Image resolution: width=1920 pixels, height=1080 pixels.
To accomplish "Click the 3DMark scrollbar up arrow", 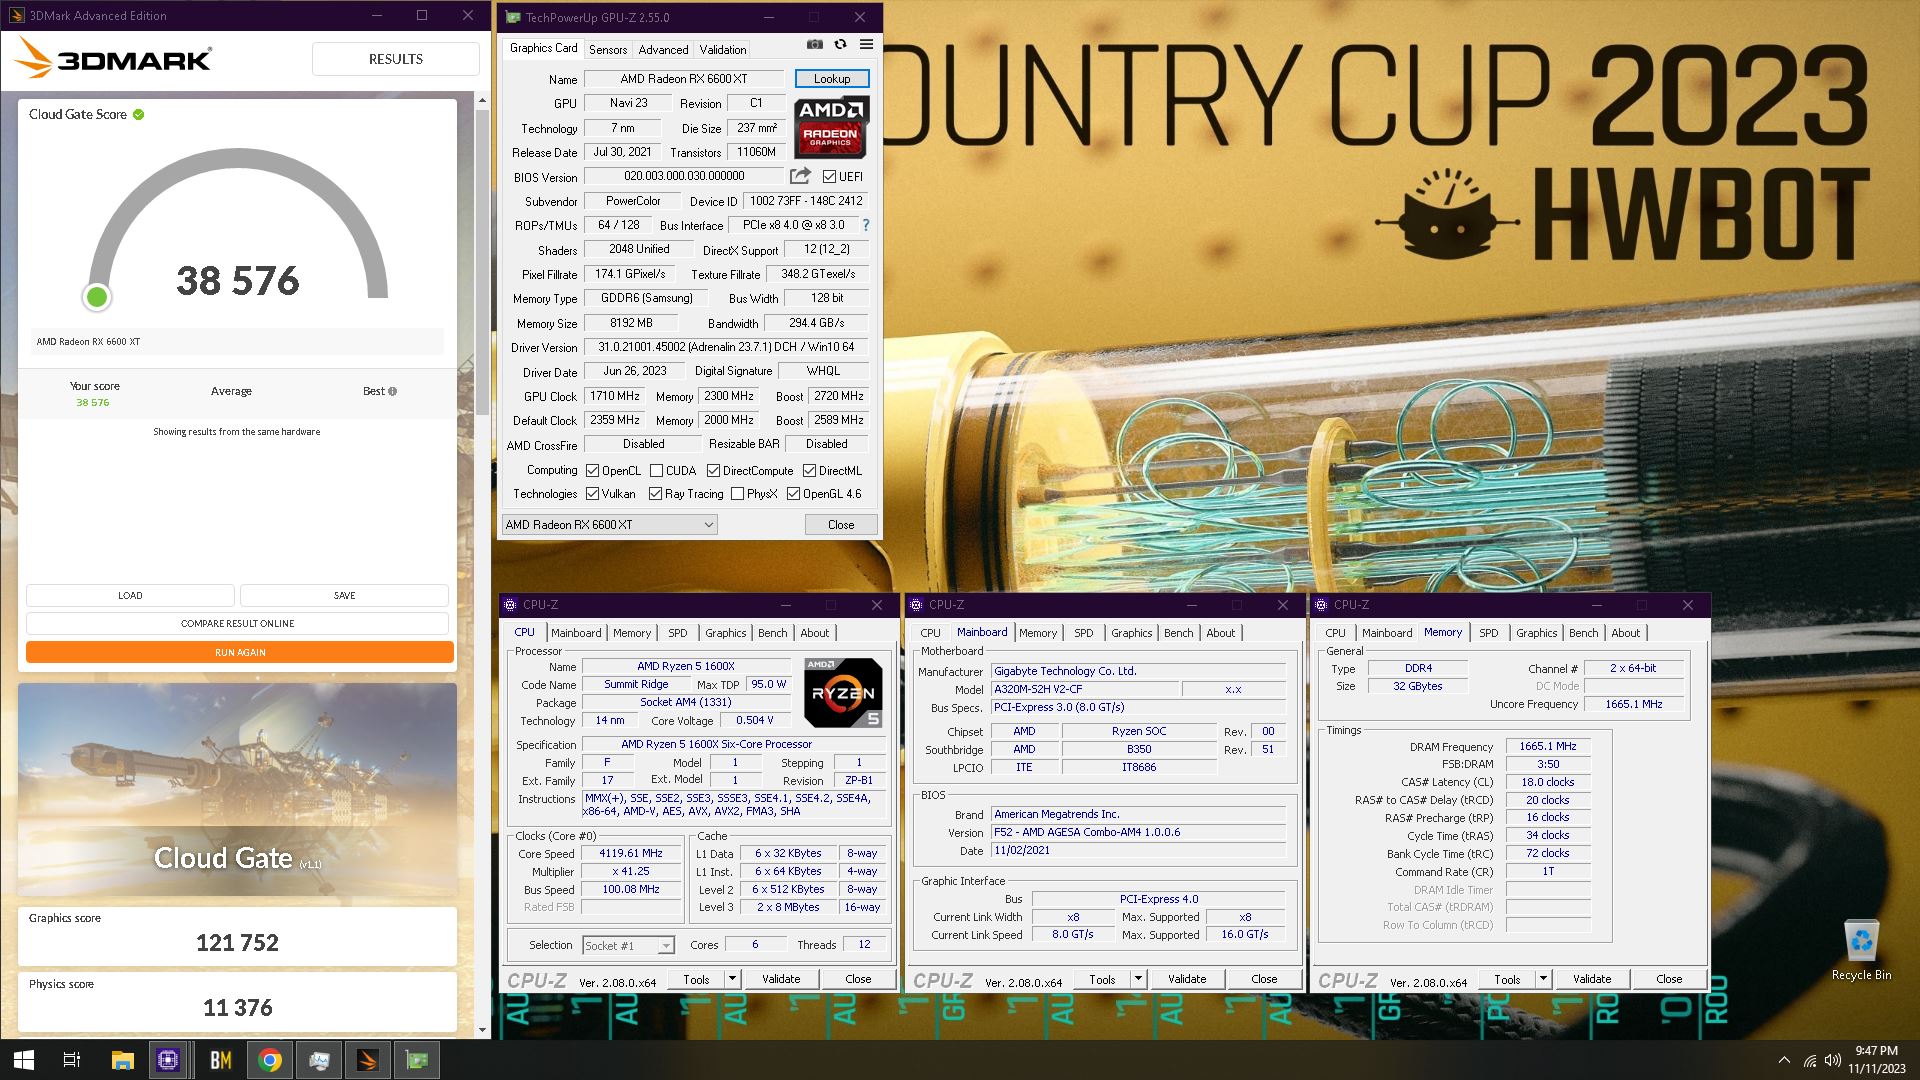I will 482,100.
